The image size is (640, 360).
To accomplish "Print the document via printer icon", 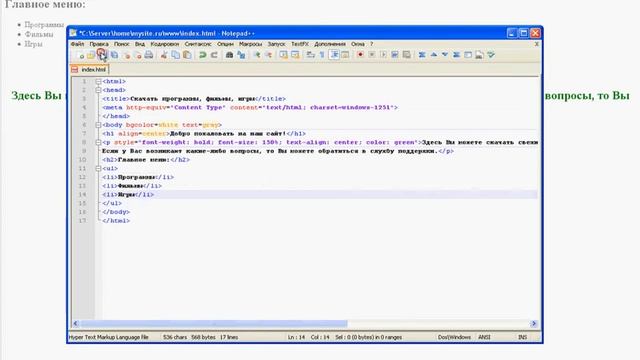I will pos(149,55).
